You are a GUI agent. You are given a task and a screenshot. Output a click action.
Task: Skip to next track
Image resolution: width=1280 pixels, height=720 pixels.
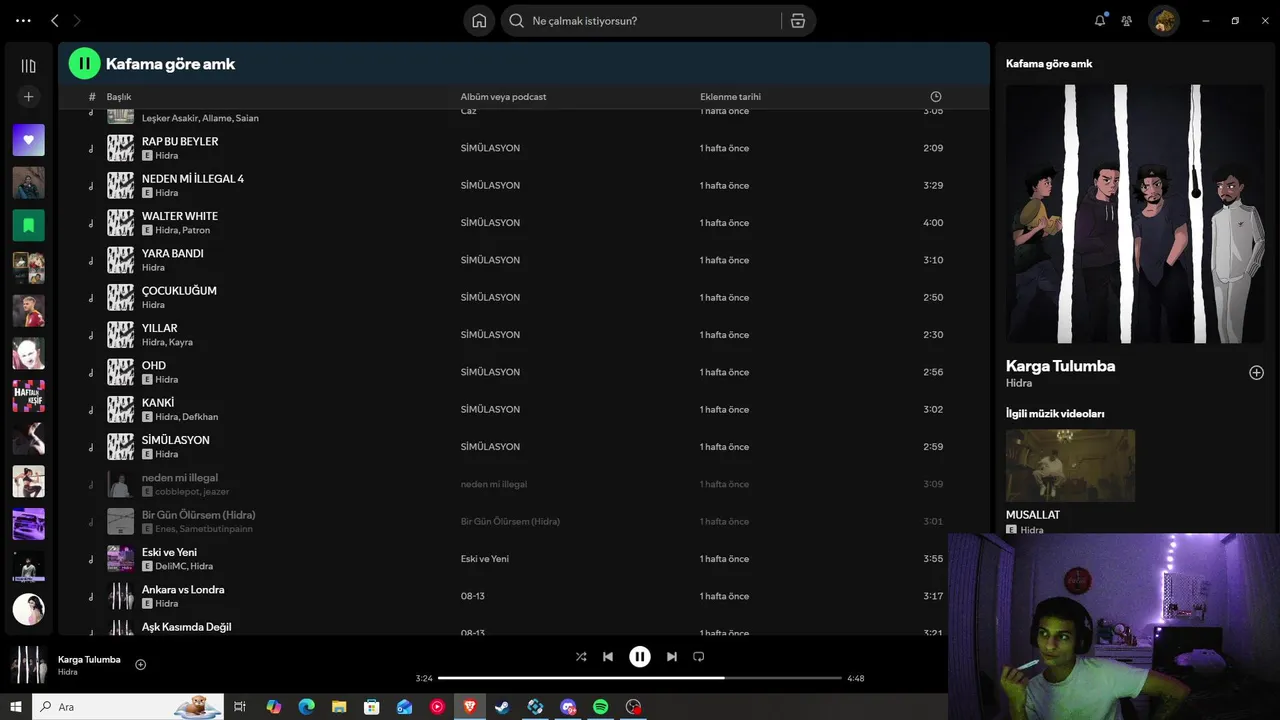tap(672, 657)
